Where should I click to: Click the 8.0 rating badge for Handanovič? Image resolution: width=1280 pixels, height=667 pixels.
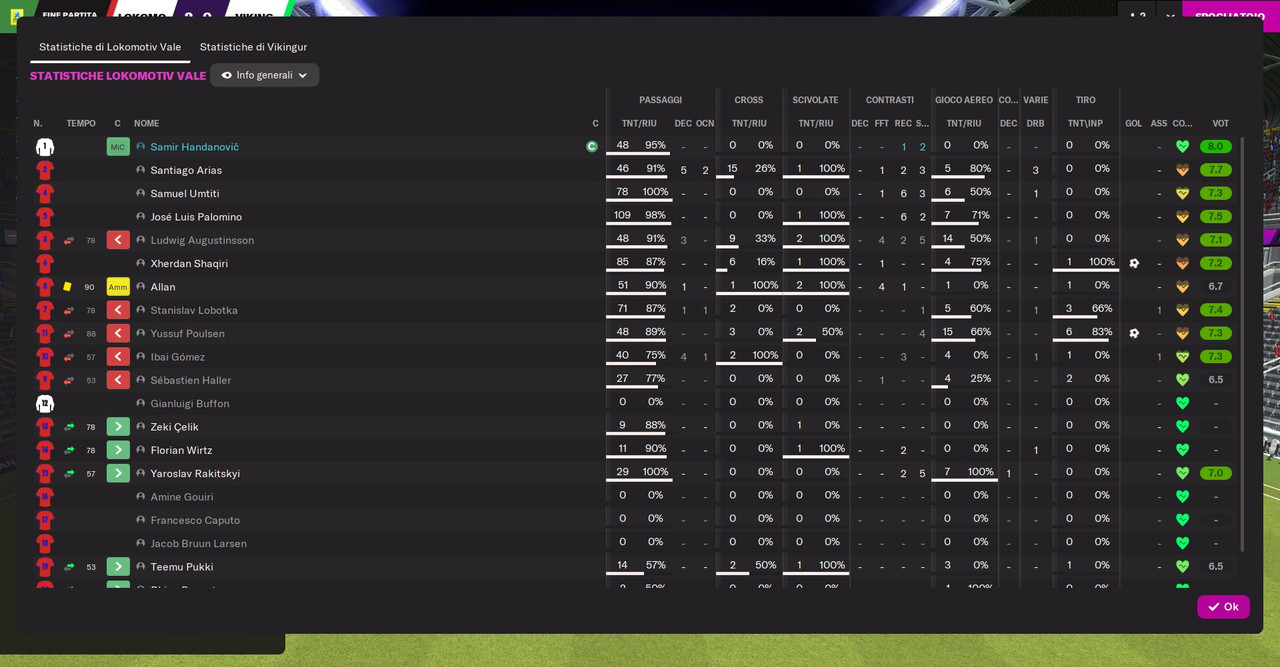(x=1216, y=147)
